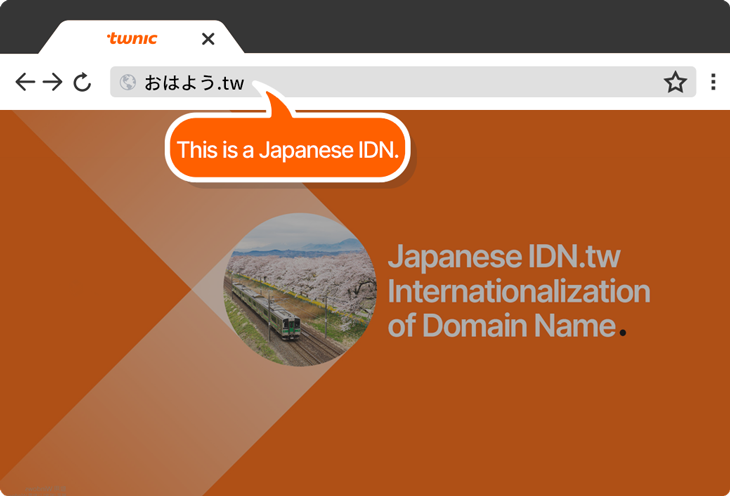Reload the page with the refresh icon
Screen dimensions: 730x496
(x=83, y=82)
